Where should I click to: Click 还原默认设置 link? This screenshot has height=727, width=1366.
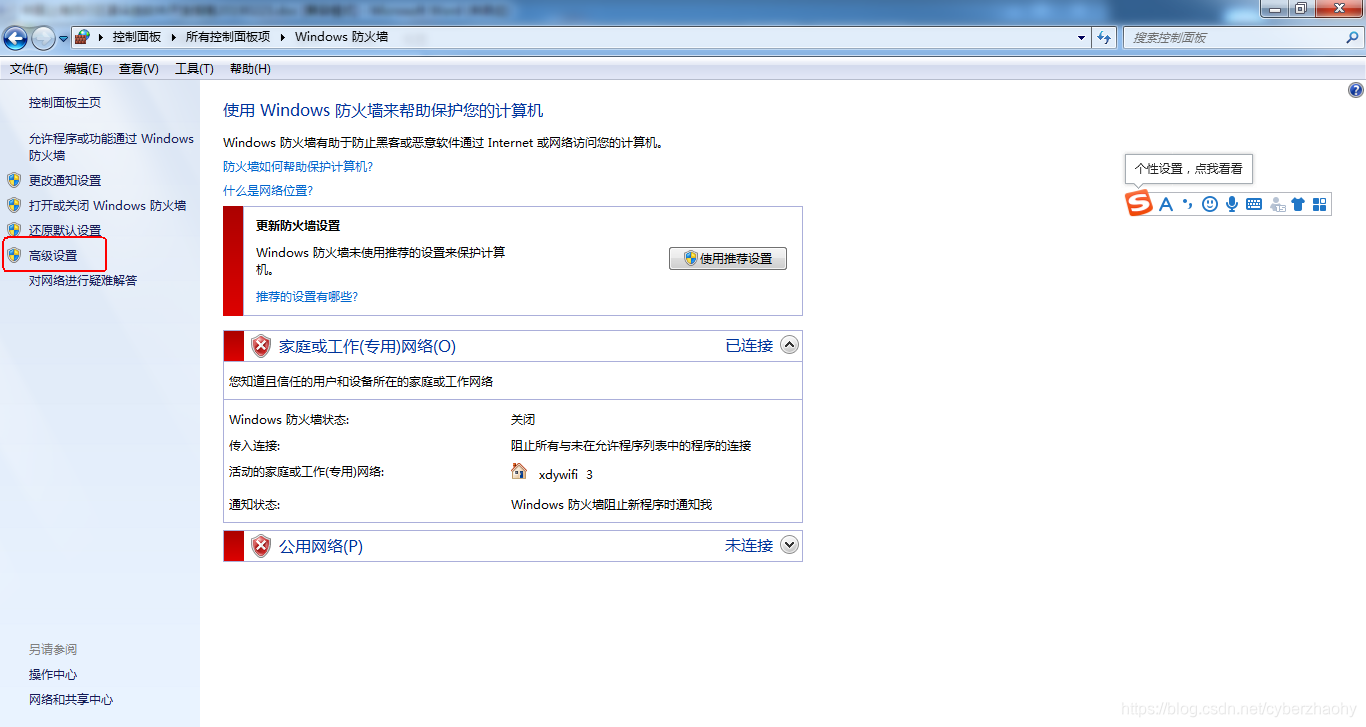(x=65, y=231)
